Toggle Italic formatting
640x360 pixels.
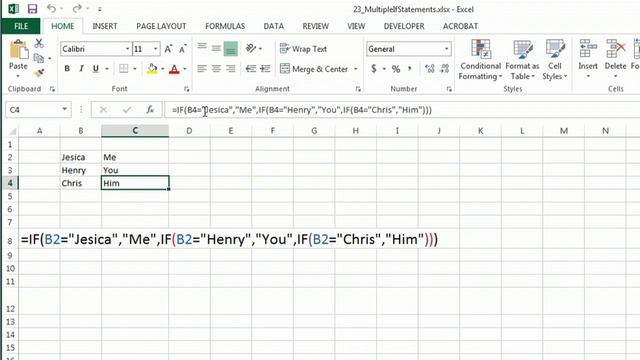pyautogui.click(x=81, y=69)
